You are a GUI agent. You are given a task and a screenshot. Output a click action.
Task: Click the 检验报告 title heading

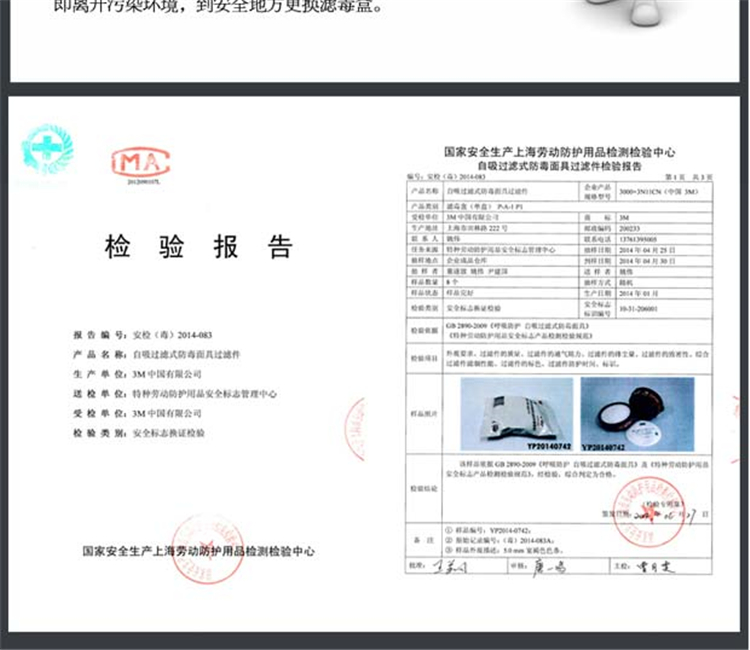click(198, 247)
